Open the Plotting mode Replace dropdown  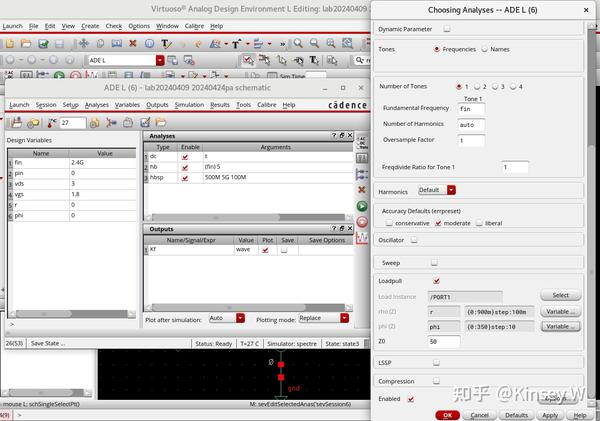[344, 318]
